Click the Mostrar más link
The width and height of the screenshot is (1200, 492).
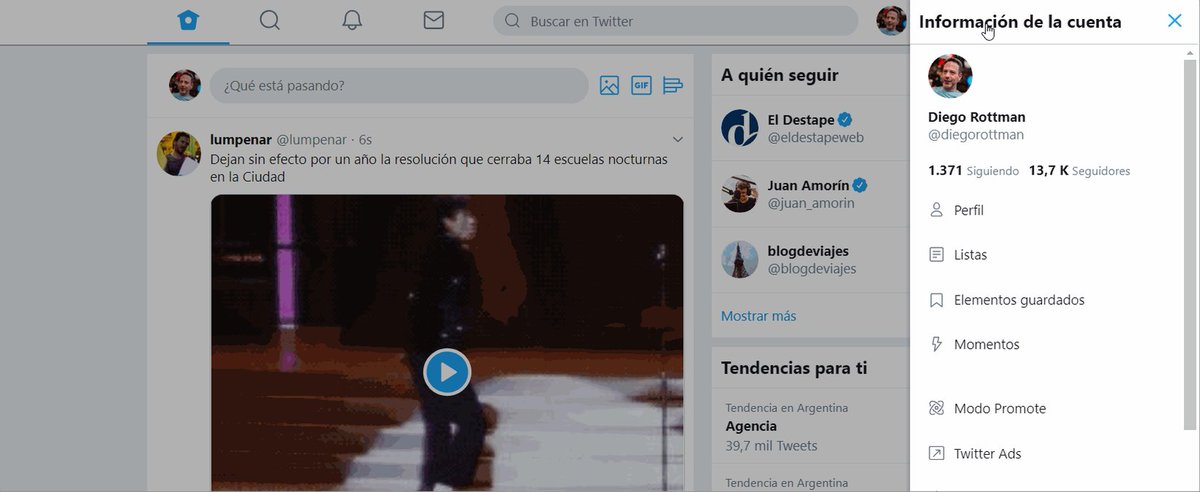click(x=759, y=316)
